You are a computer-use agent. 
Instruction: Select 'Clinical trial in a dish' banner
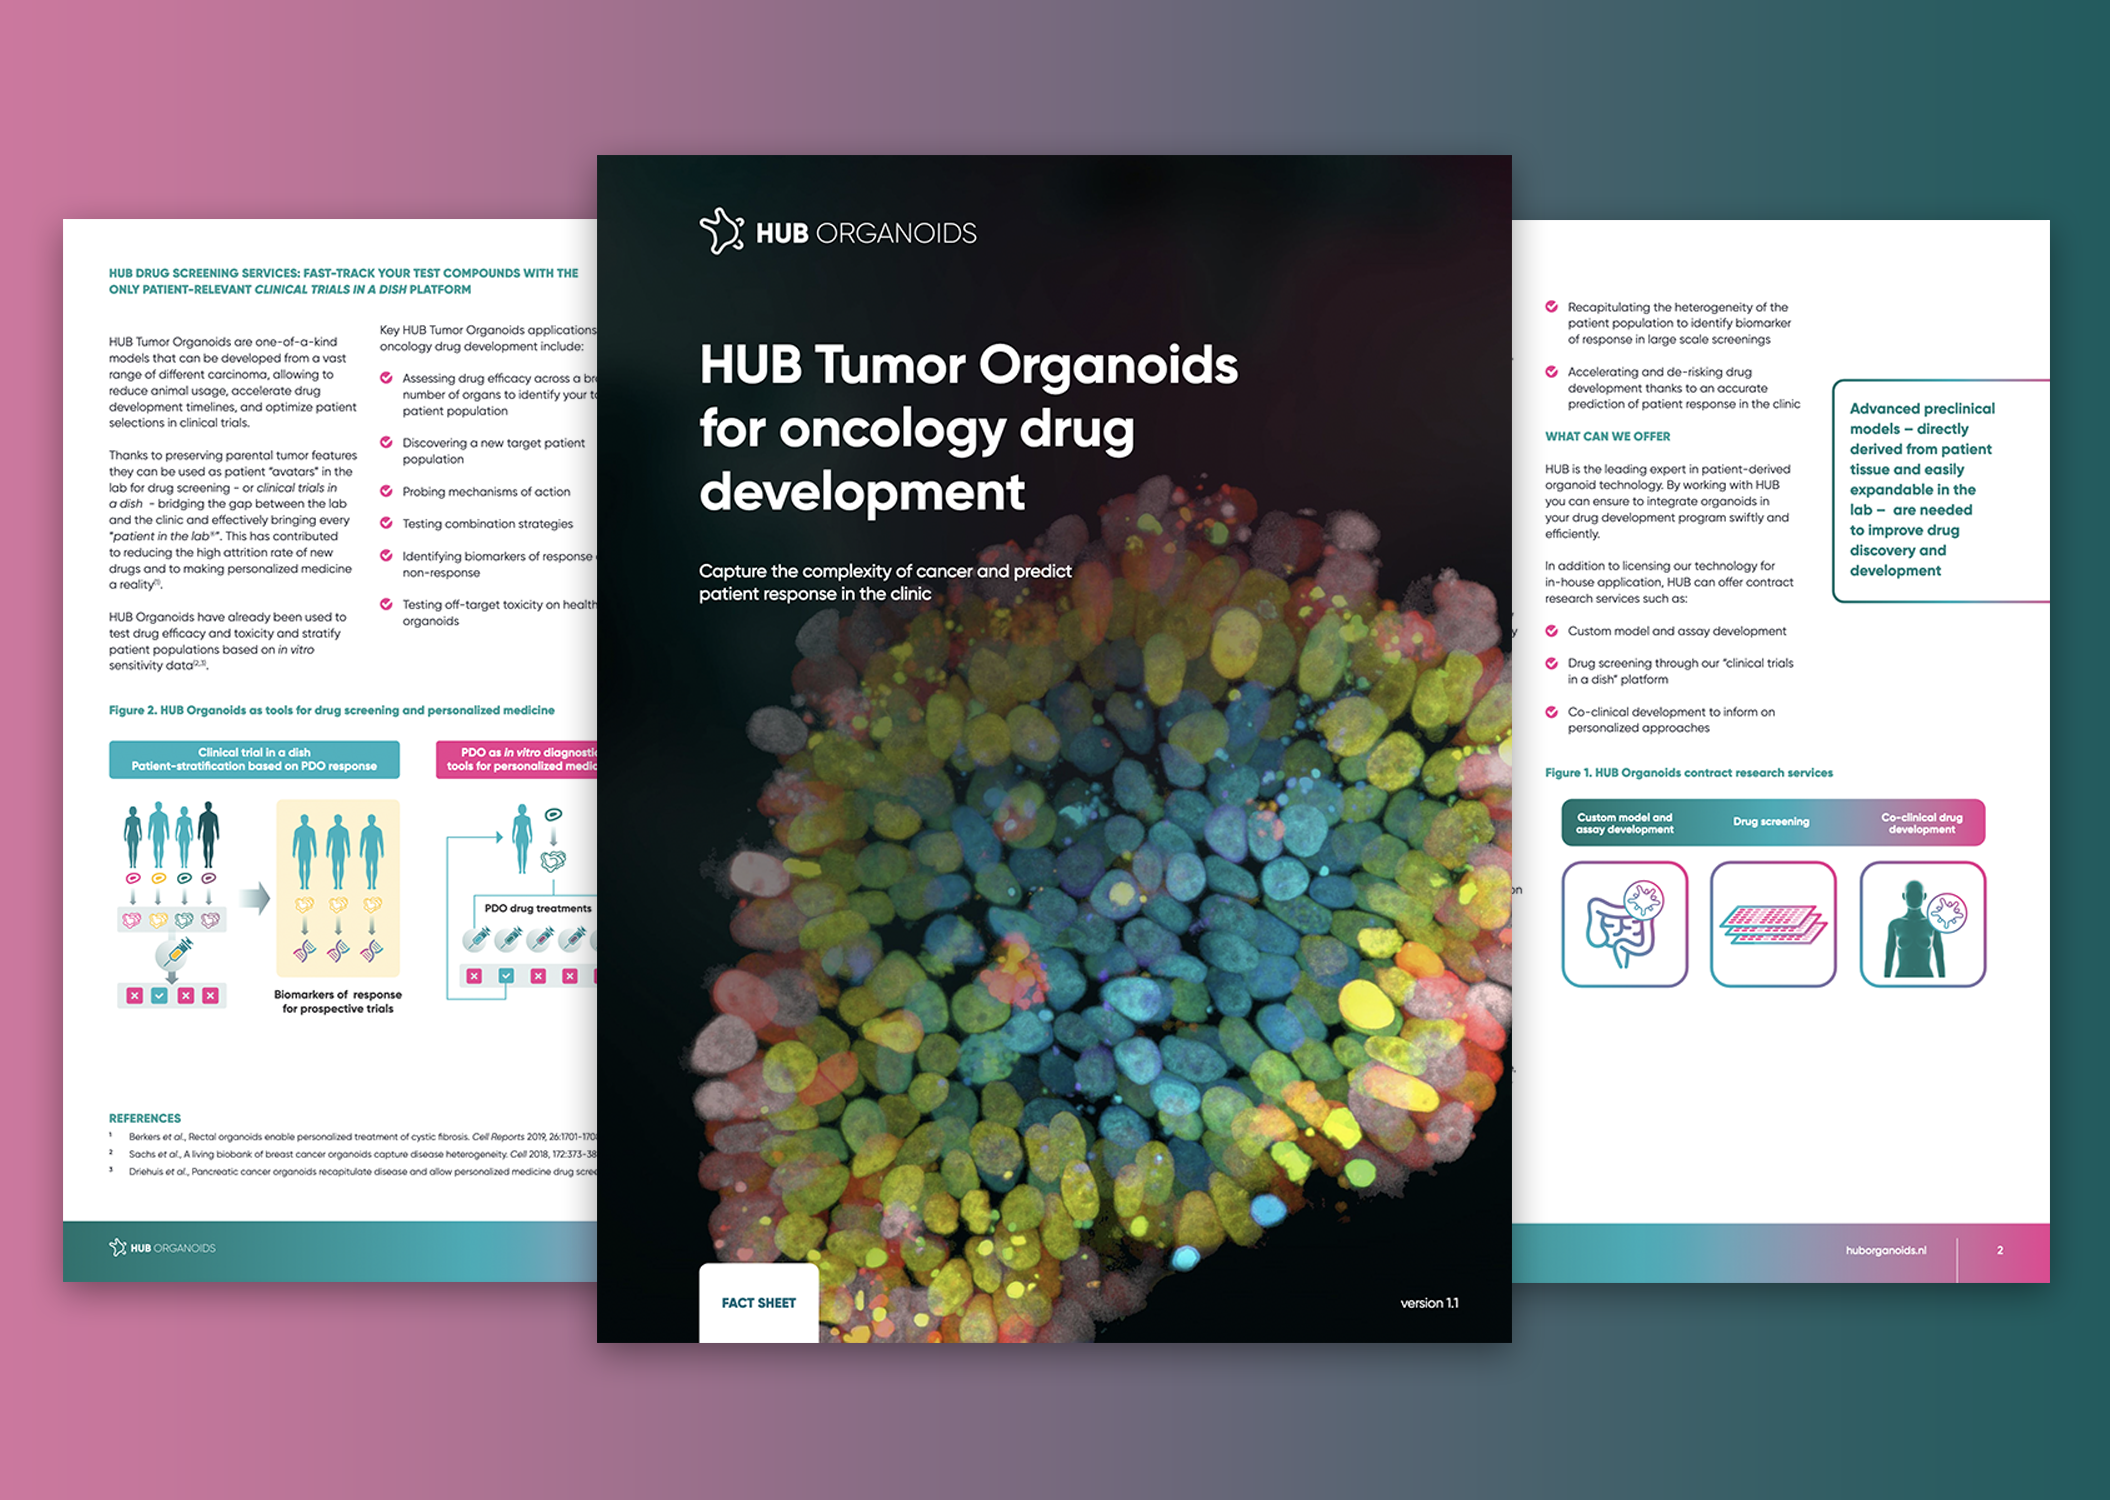click(x=254, y=759)
